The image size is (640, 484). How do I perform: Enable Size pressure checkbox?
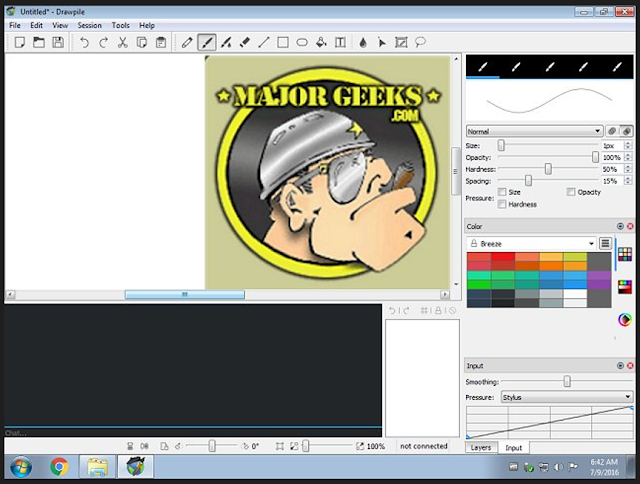tap(502, 192)
